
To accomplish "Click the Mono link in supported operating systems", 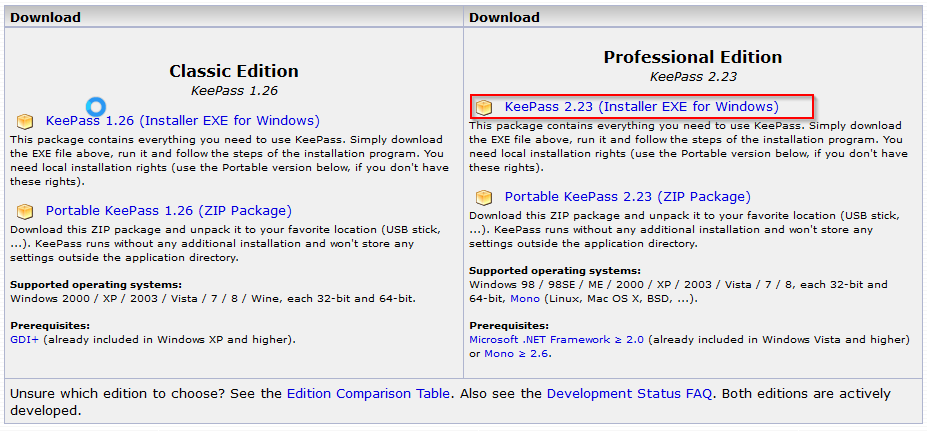I will tap(522, 298).
